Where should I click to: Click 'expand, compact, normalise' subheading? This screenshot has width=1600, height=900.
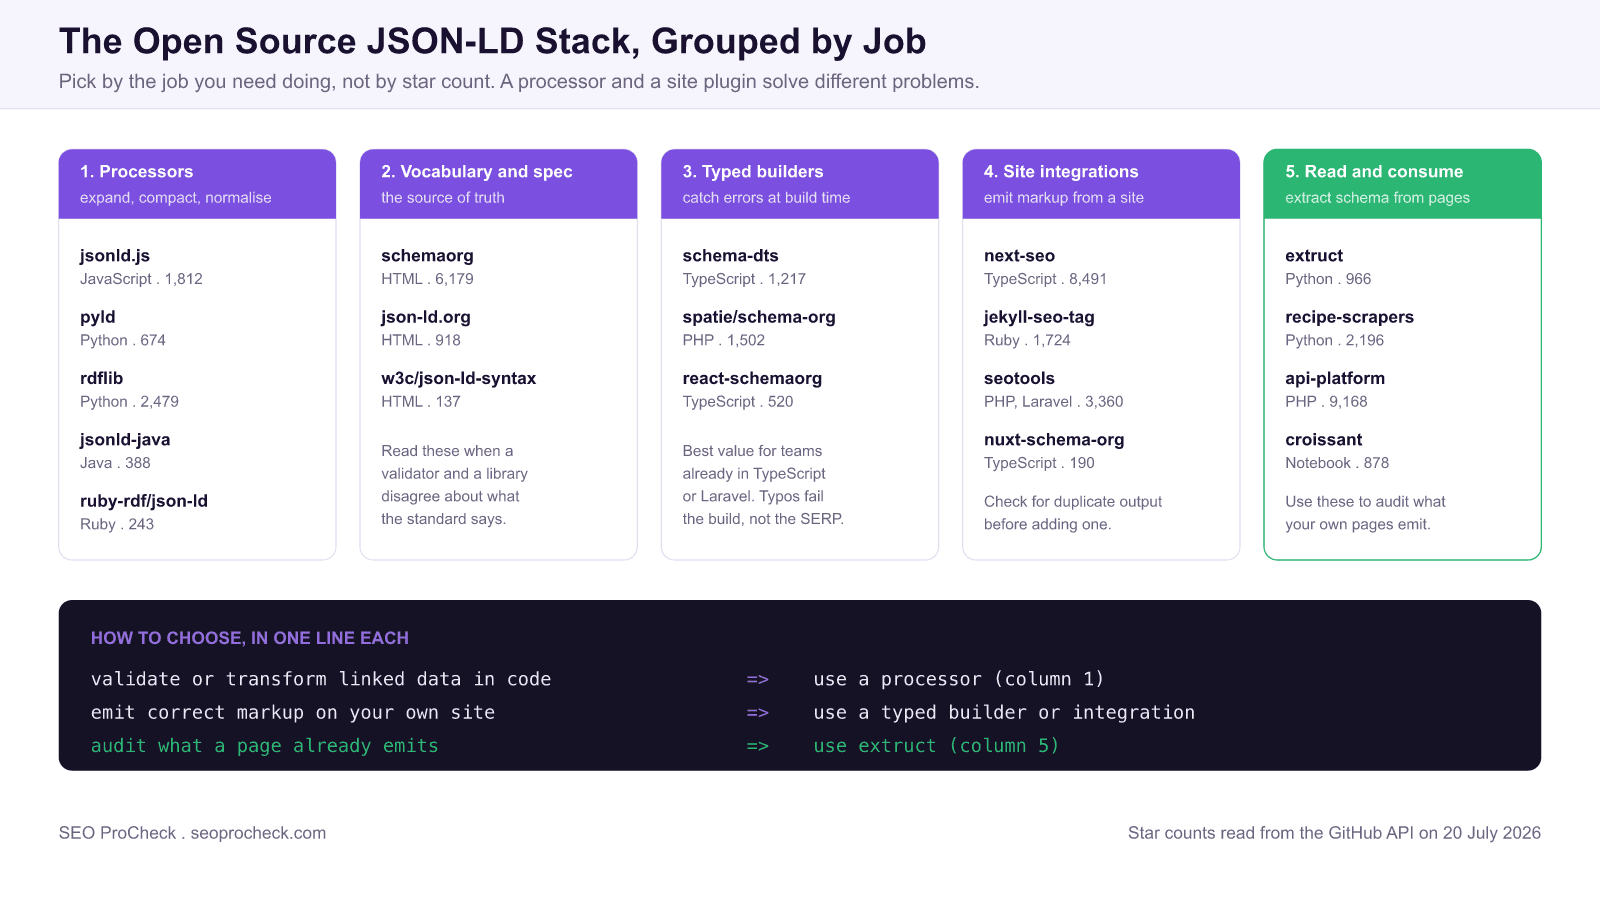(176, 198)
